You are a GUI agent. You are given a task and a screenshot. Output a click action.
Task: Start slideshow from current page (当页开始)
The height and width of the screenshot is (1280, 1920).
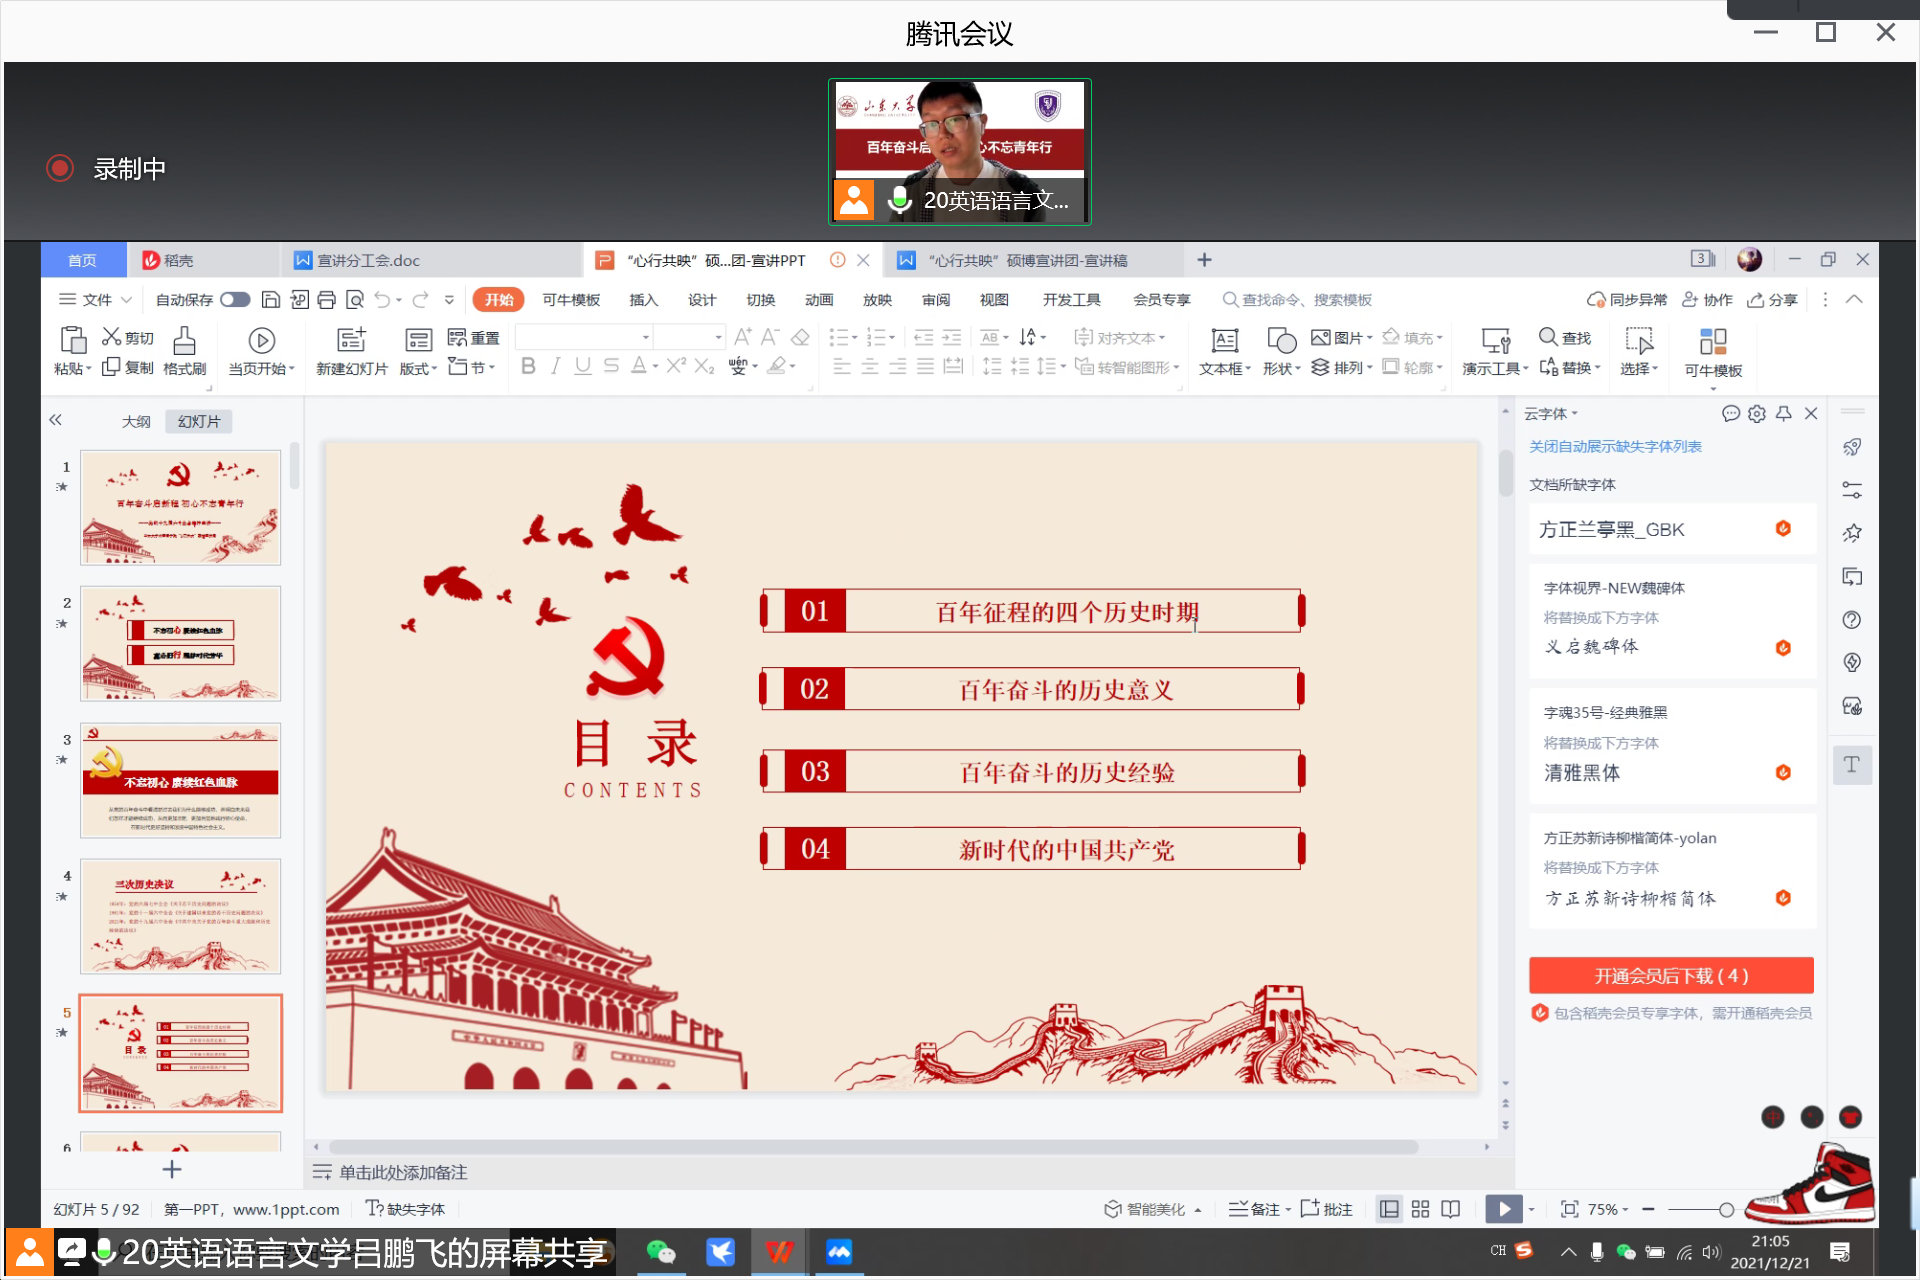[261, 341]
